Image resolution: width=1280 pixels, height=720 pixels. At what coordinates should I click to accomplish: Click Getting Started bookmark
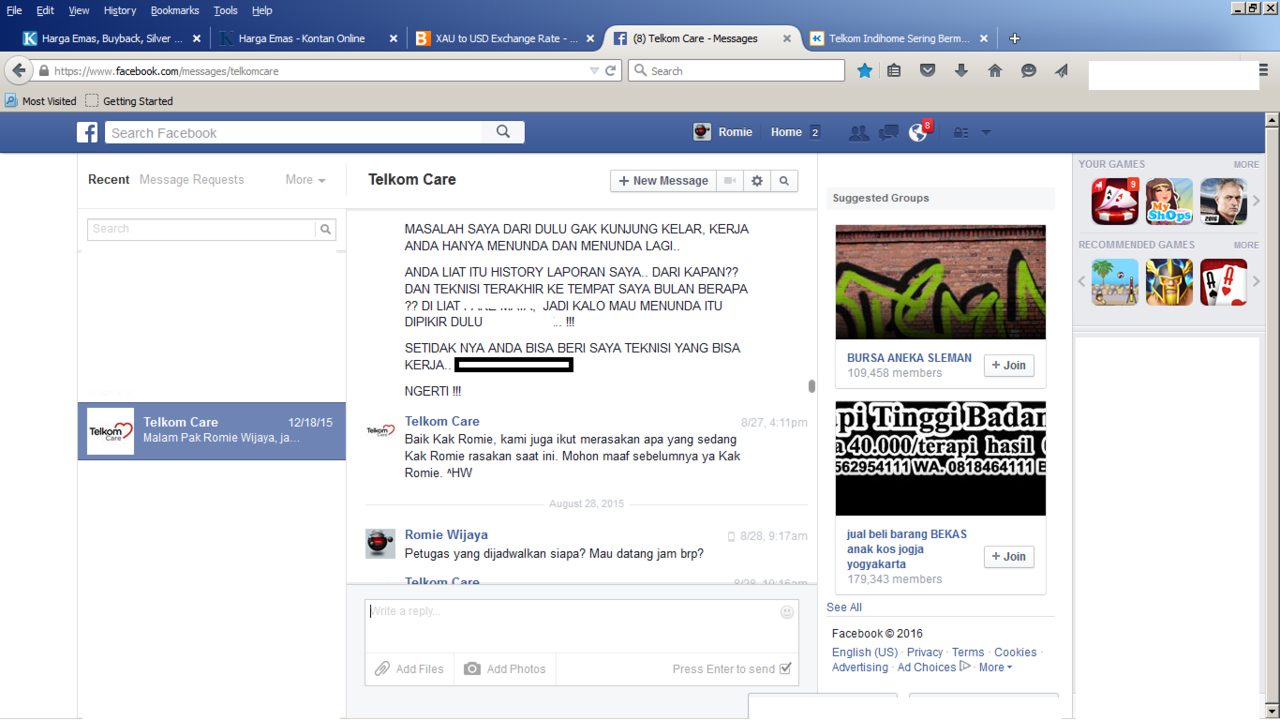[x=129, y=101]
